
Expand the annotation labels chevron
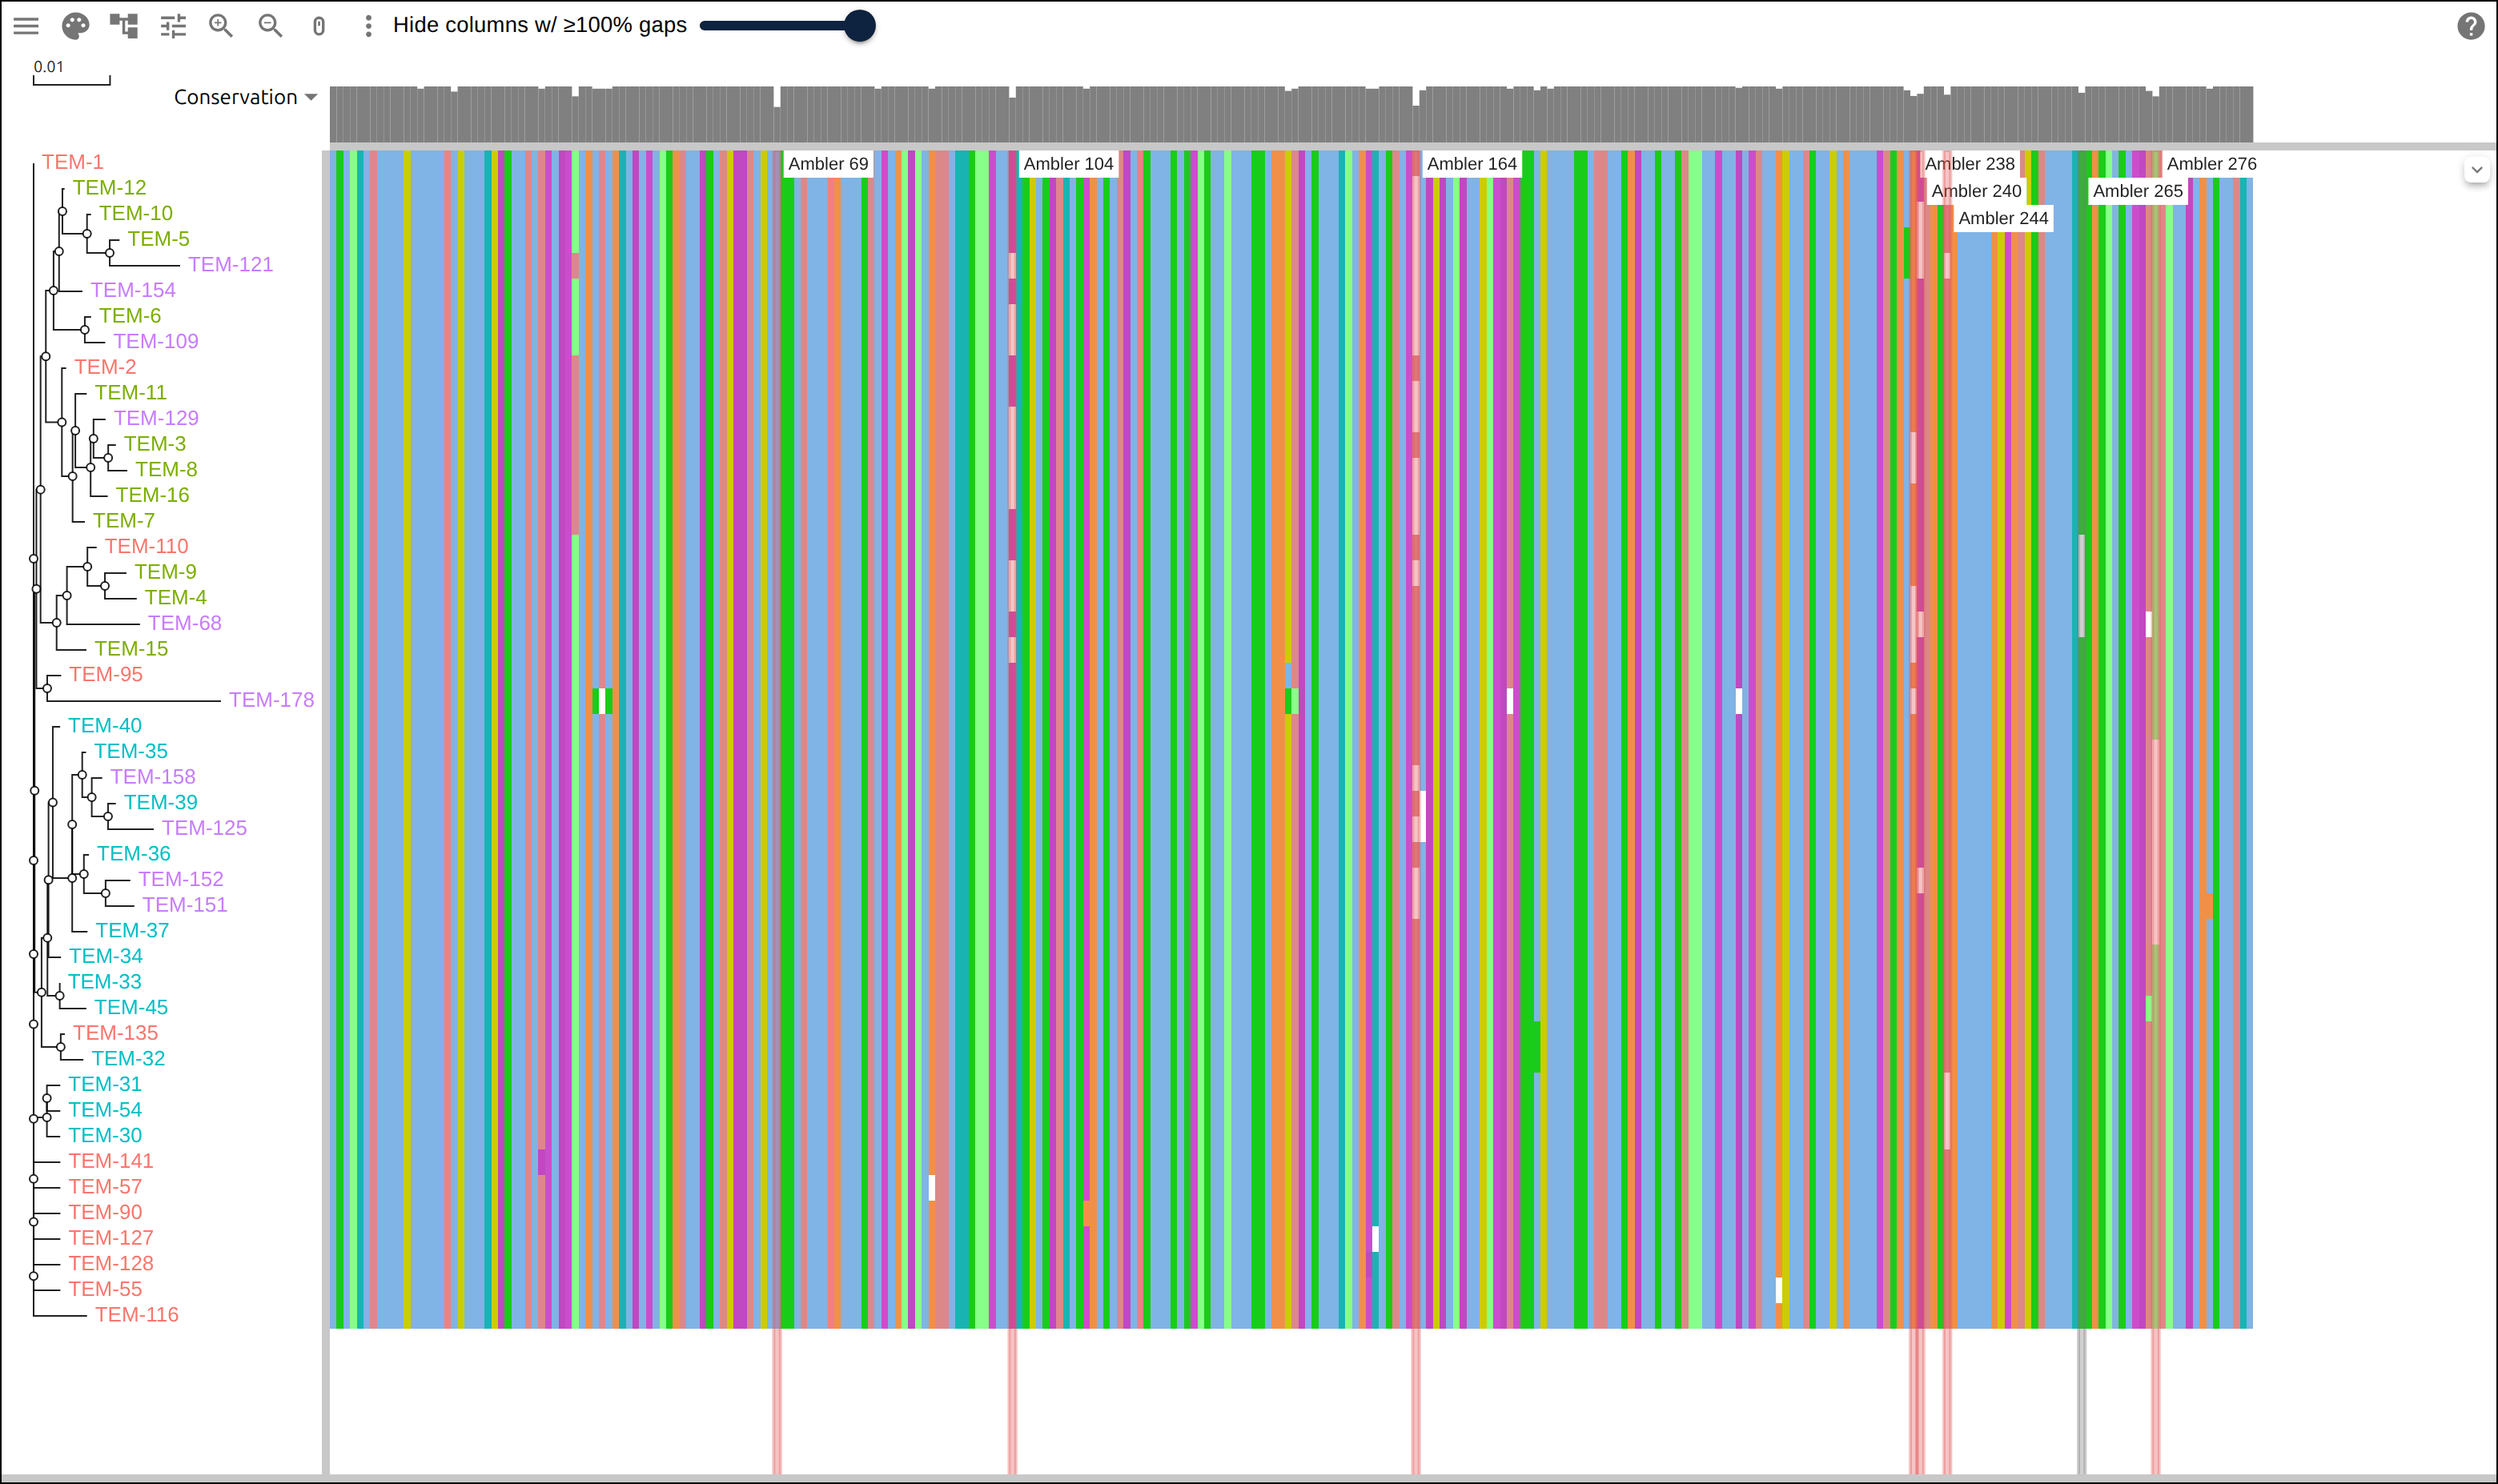[2476, 170]
